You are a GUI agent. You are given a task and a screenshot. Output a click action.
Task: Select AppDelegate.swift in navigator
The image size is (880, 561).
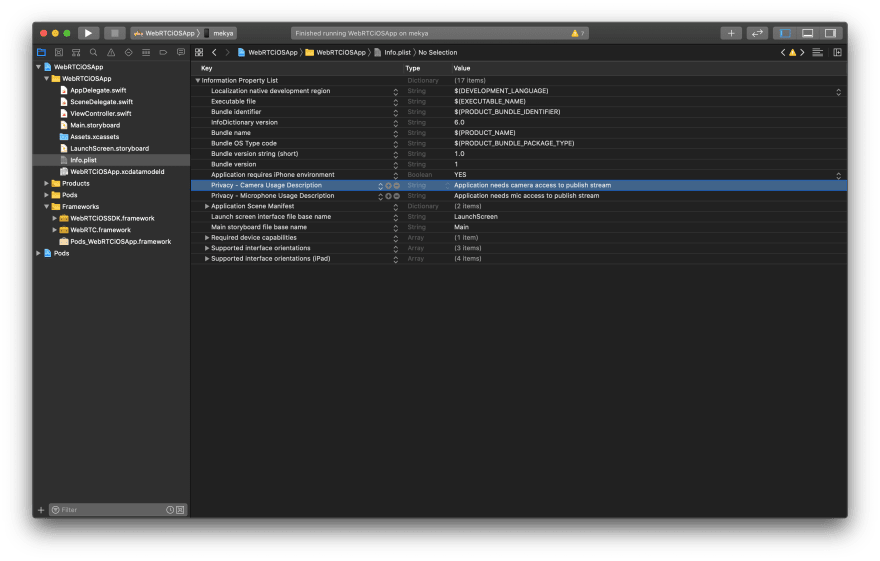pos(98,90)
